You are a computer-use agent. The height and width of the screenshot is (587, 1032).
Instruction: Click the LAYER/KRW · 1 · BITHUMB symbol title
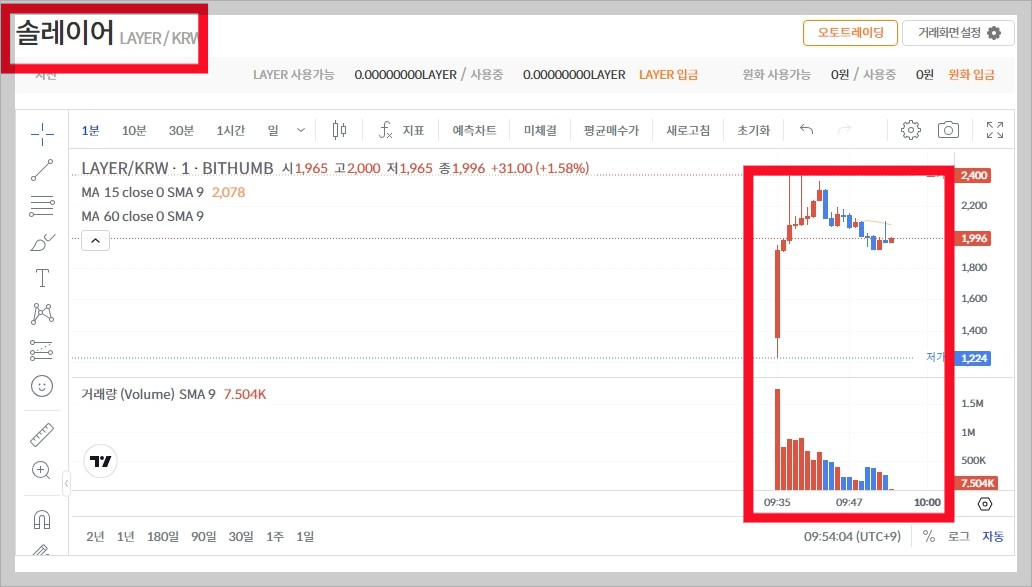coord(177,168)
